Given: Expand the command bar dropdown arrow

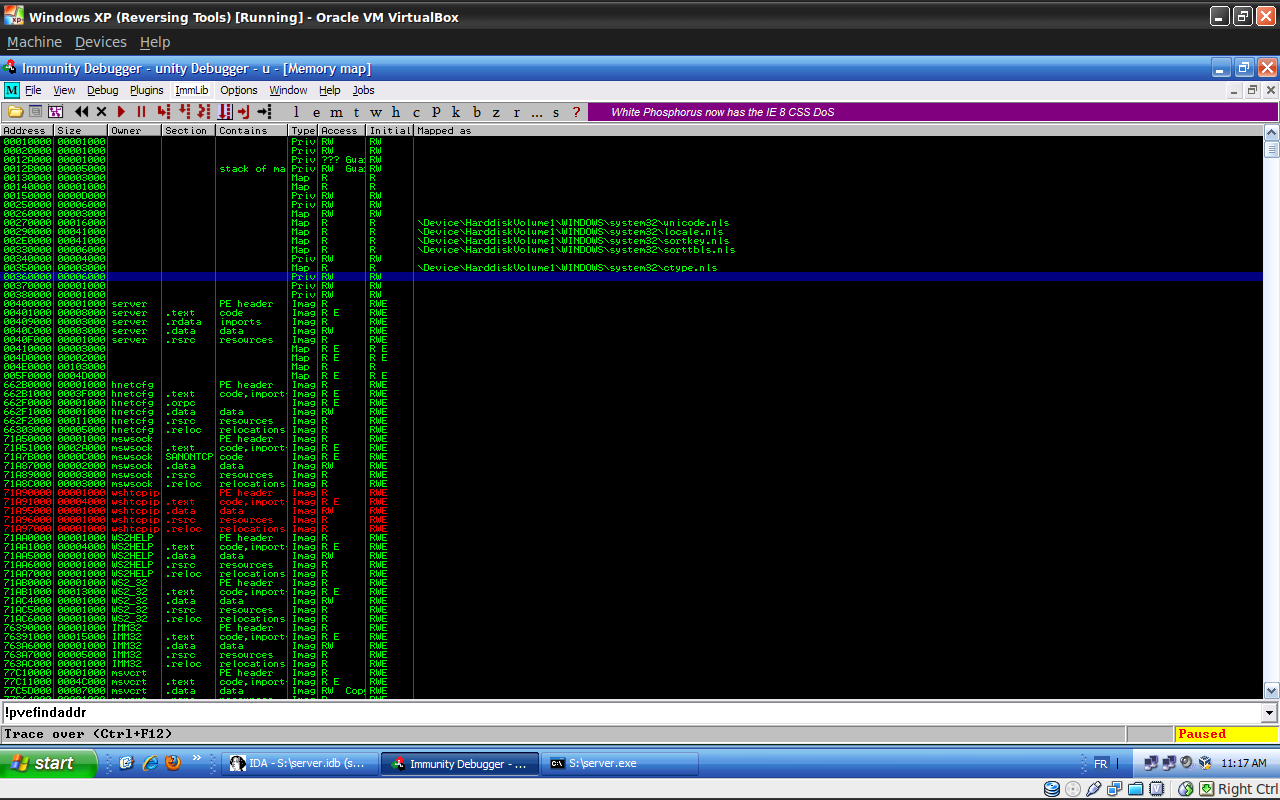Looking at the screenshot, I should (x=1270, y=713).
